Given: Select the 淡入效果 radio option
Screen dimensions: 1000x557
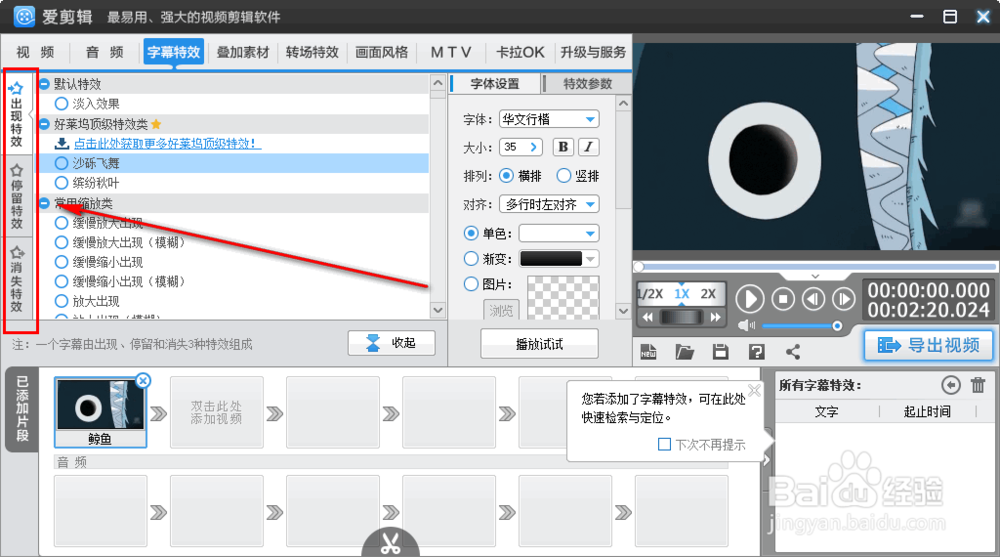Looking at the screenshot, I should pos(61,103).
